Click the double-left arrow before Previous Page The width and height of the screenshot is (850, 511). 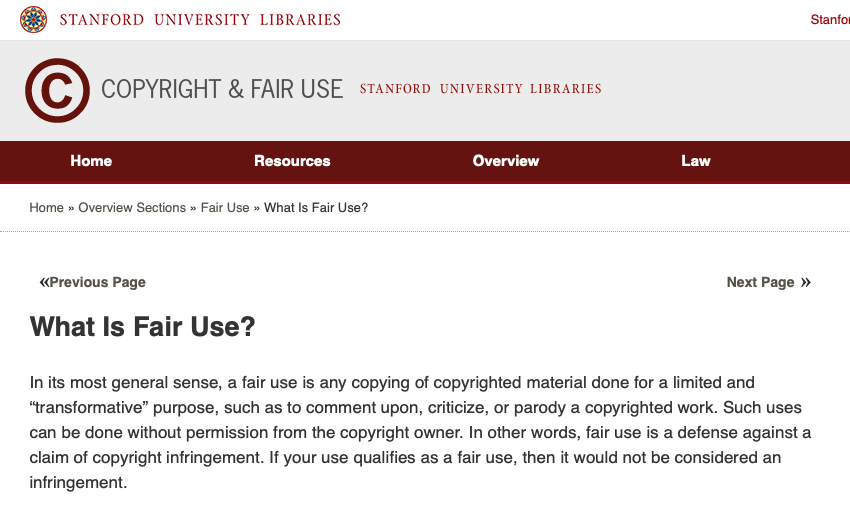click(43, 282)
